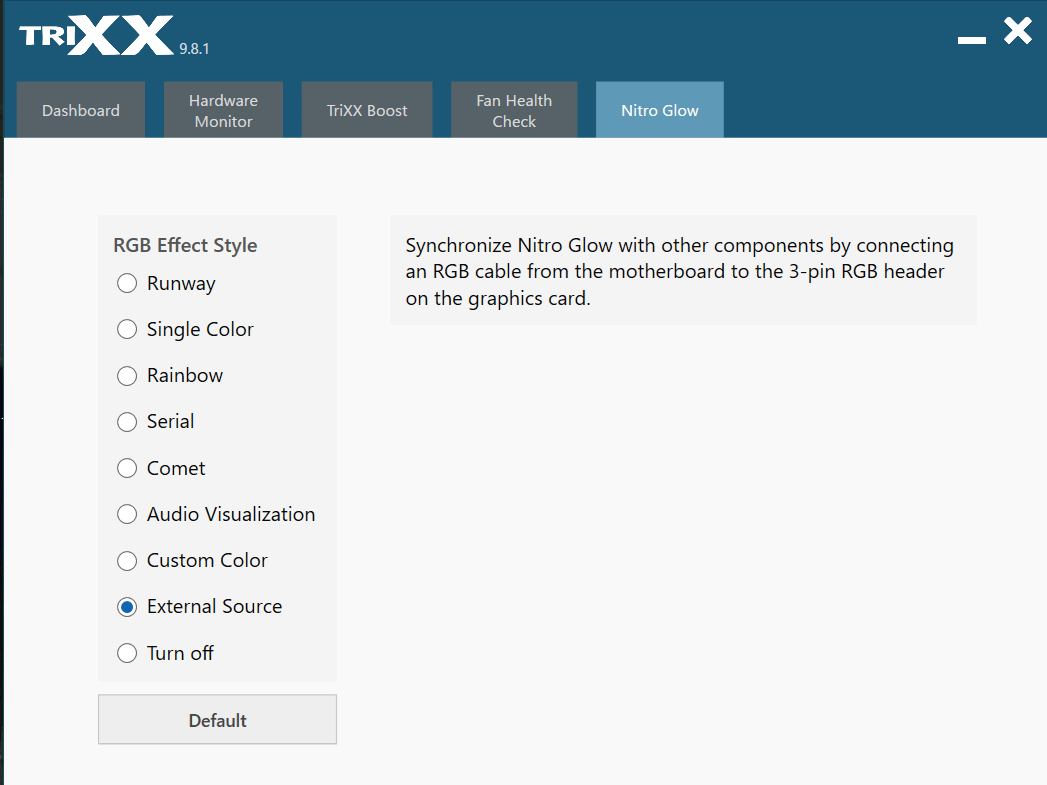Turn off the Nitro Glow lighting
1047x785 pixels.
click(x=127, y=654)
